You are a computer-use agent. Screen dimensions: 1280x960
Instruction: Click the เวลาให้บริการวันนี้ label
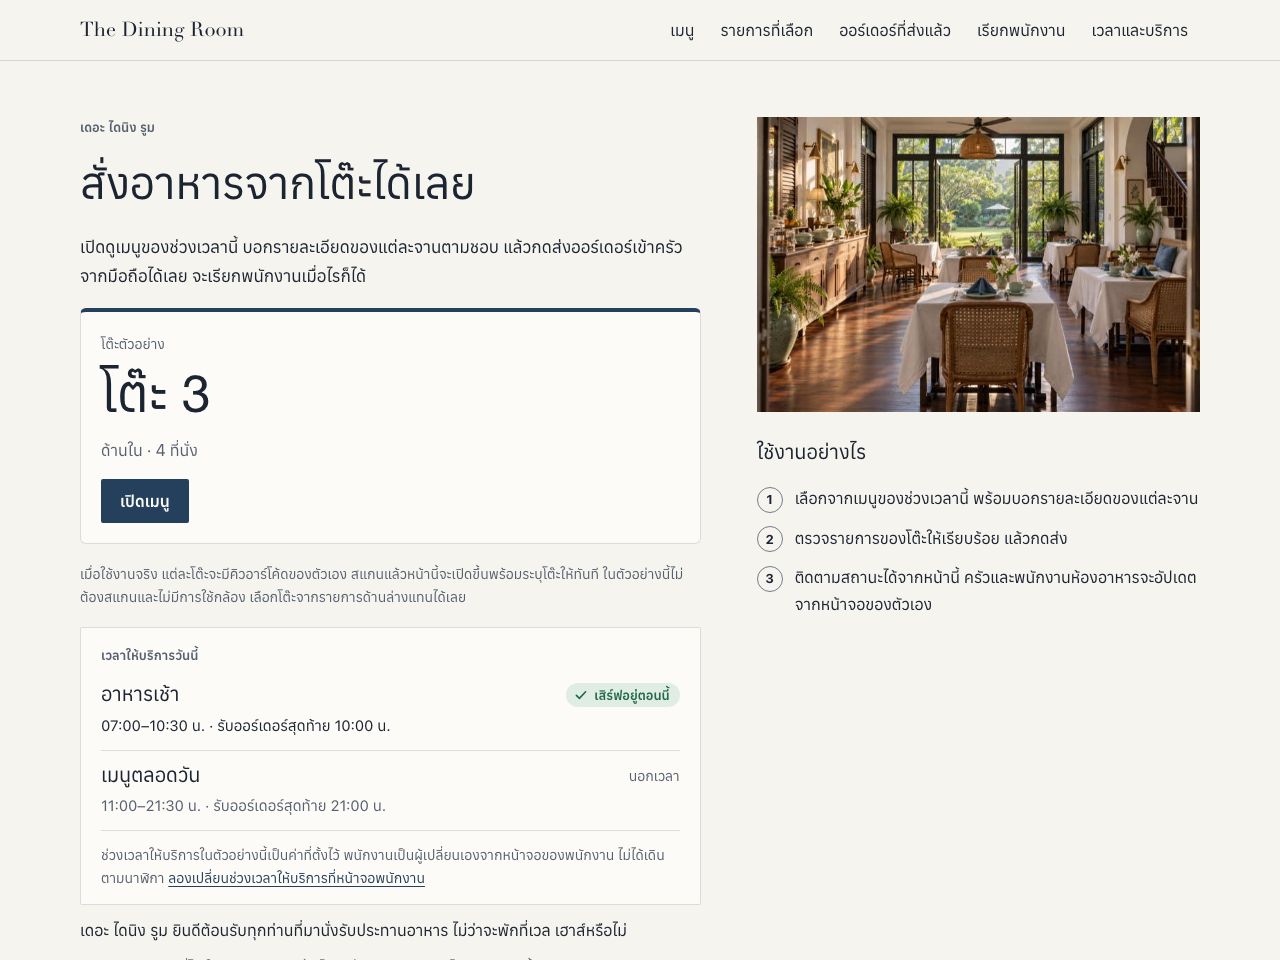150,656
